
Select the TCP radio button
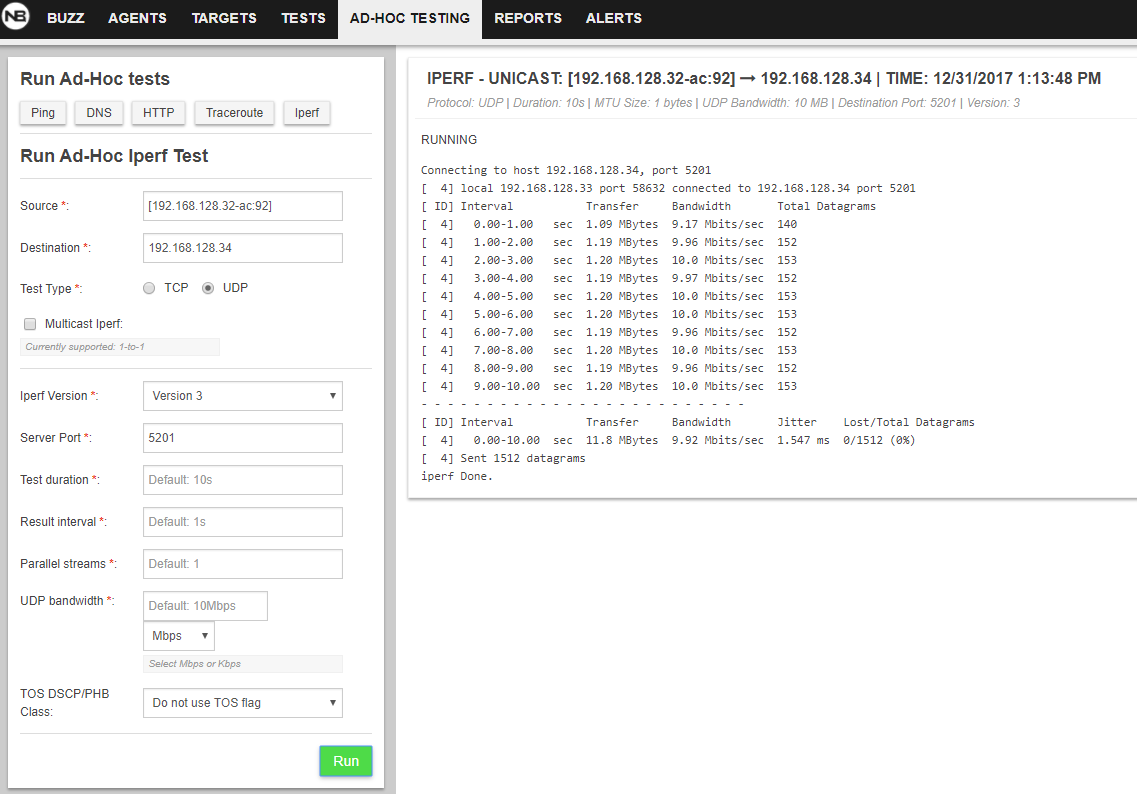[149, 288]
